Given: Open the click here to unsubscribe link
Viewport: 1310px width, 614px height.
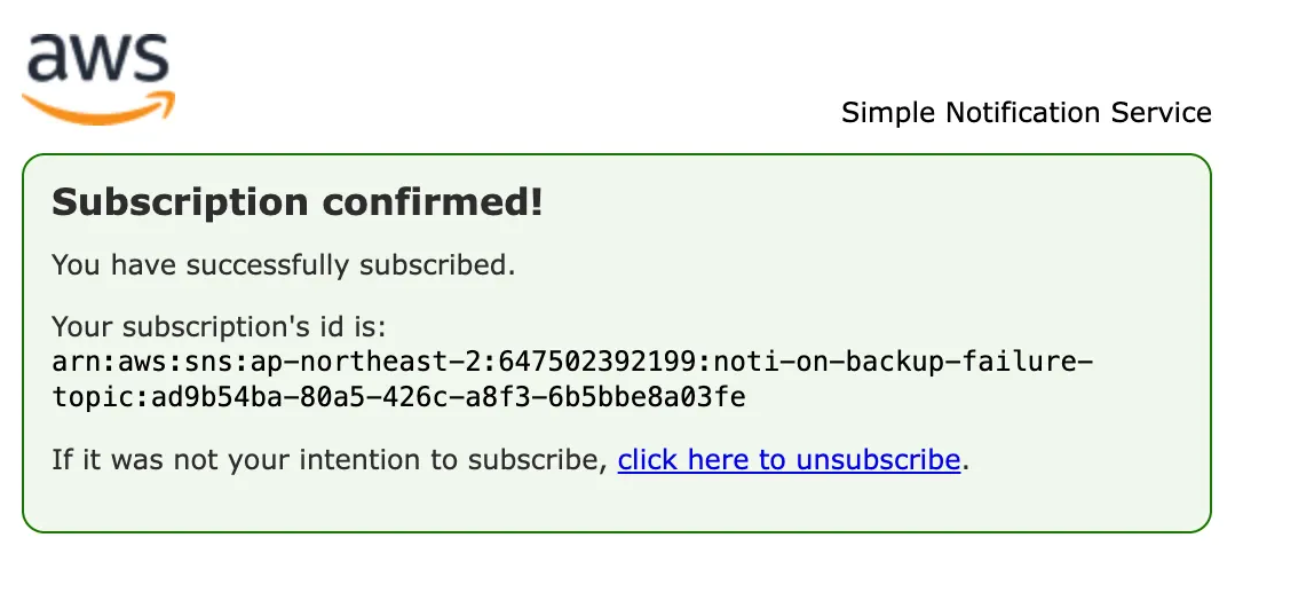Looking at the screenshot, I should (788, 460).
